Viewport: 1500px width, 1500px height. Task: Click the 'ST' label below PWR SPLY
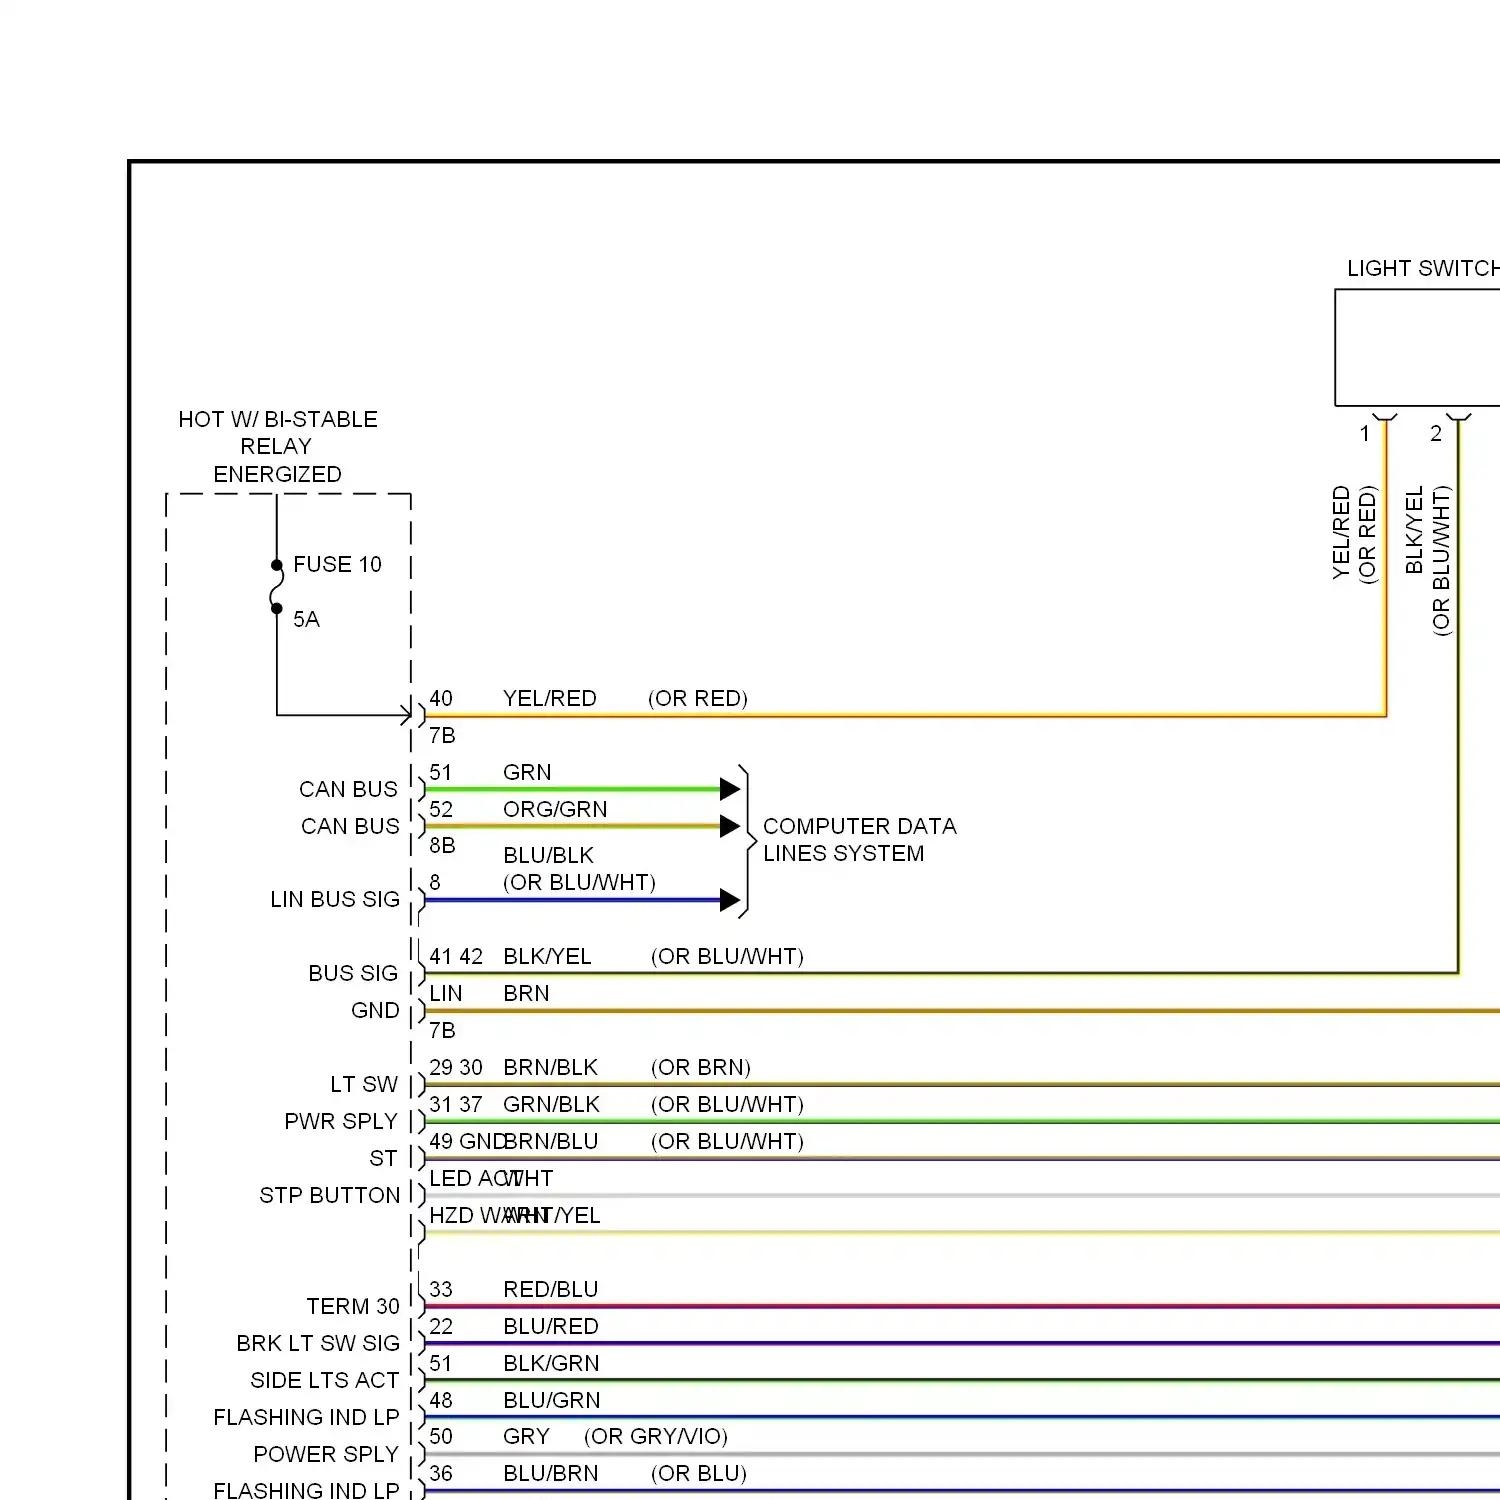pyautogui.click(x=383, y=1158)
